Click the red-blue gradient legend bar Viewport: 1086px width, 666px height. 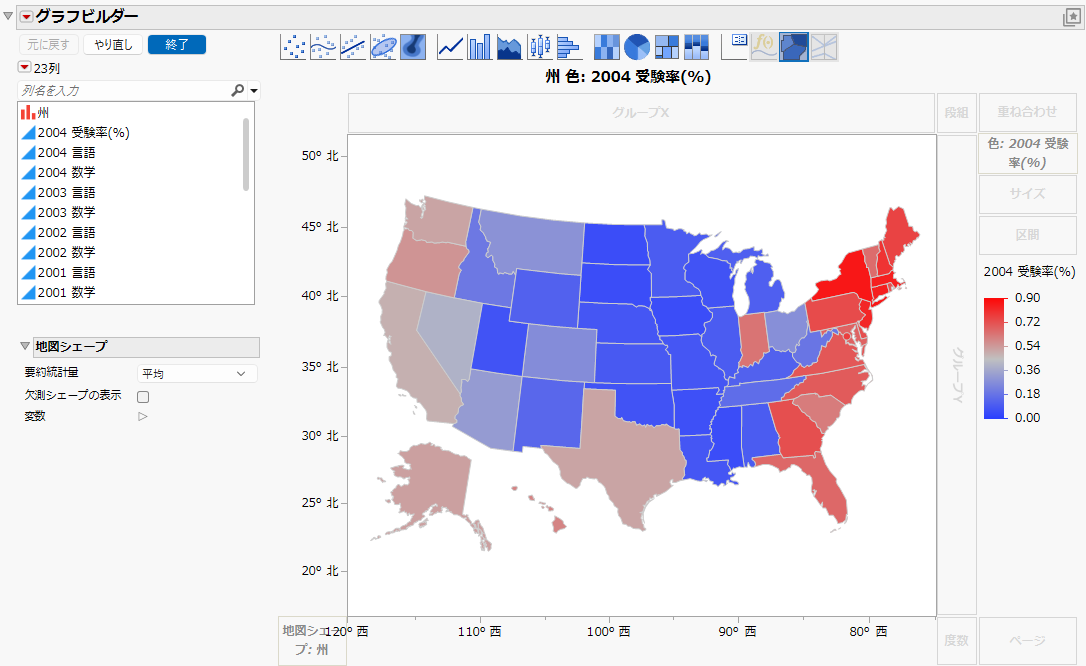995,358
